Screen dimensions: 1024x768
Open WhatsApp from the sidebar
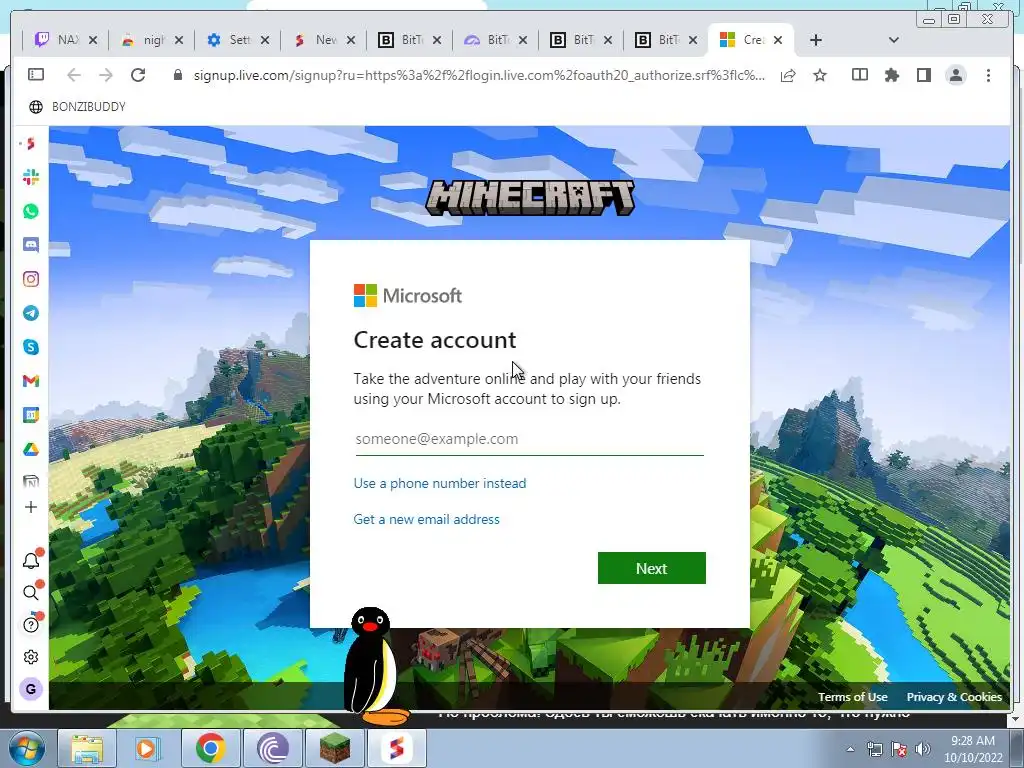(31, 211)
